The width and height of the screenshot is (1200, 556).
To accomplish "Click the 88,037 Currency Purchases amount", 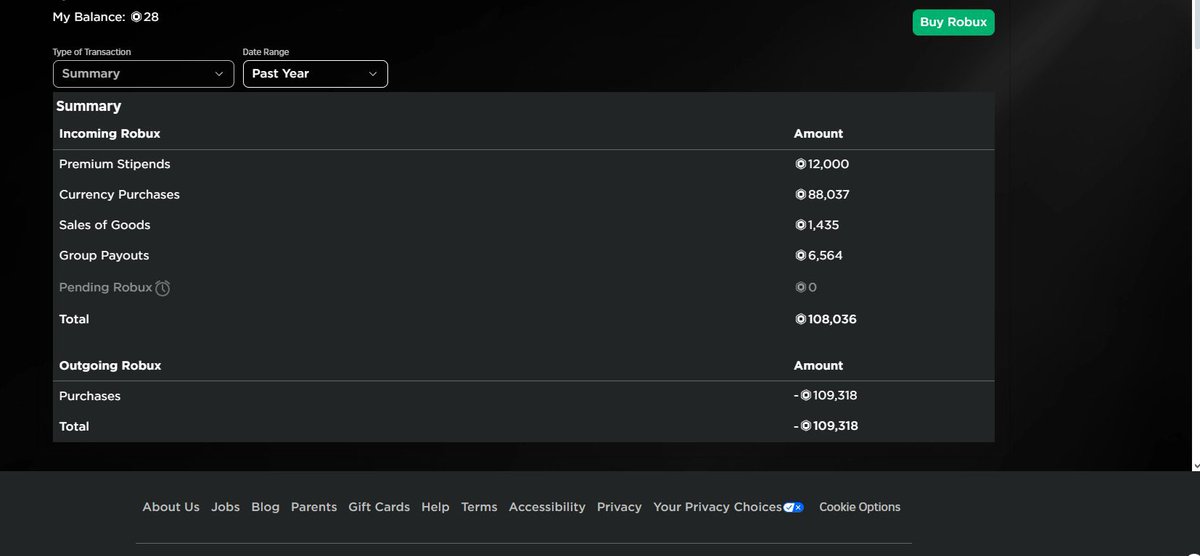I will point(822,195).
